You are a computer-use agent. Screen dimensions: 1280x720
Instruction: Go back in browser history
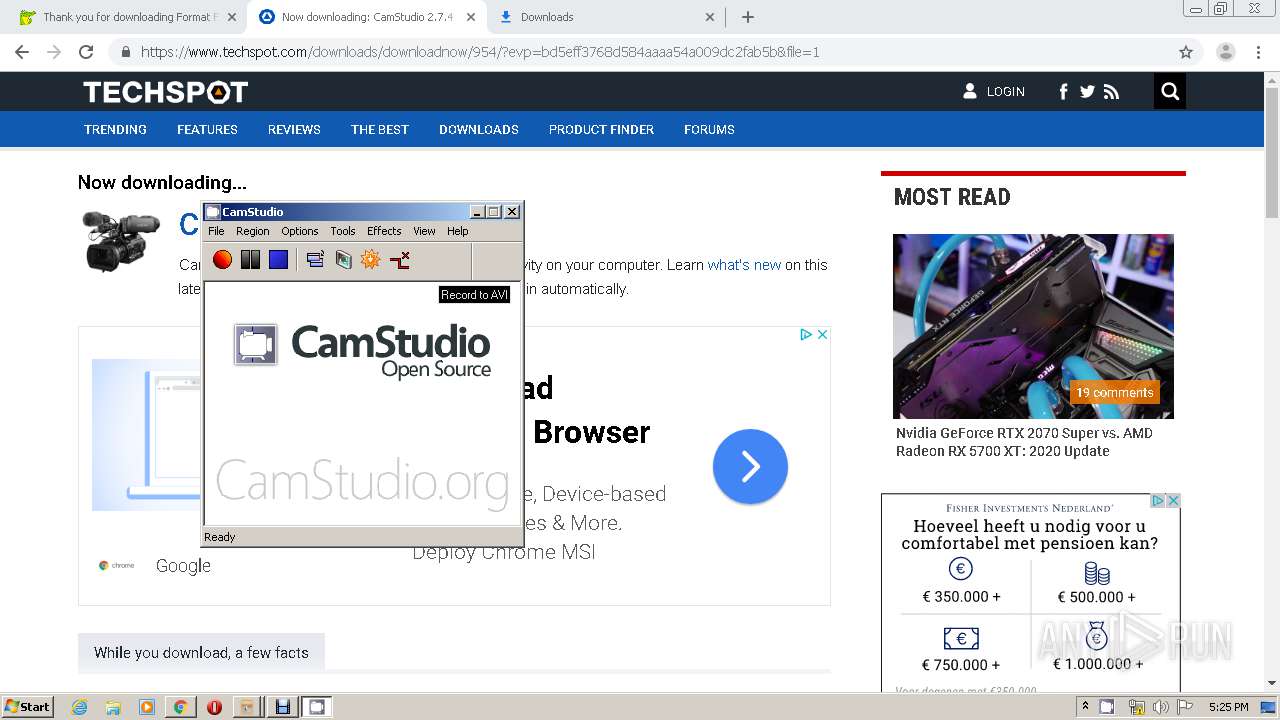tap(22, 52)
